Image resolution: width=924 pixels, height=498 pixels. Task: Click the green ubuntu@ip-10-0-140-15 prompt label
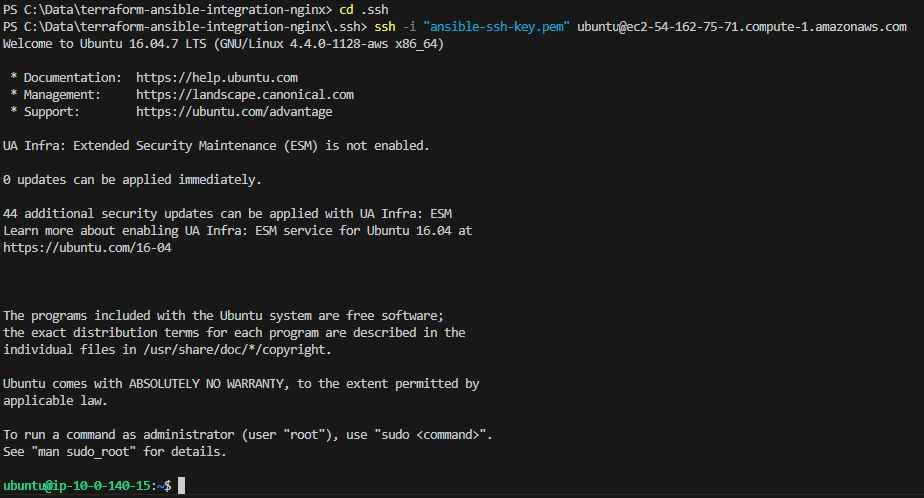[77, 486]
